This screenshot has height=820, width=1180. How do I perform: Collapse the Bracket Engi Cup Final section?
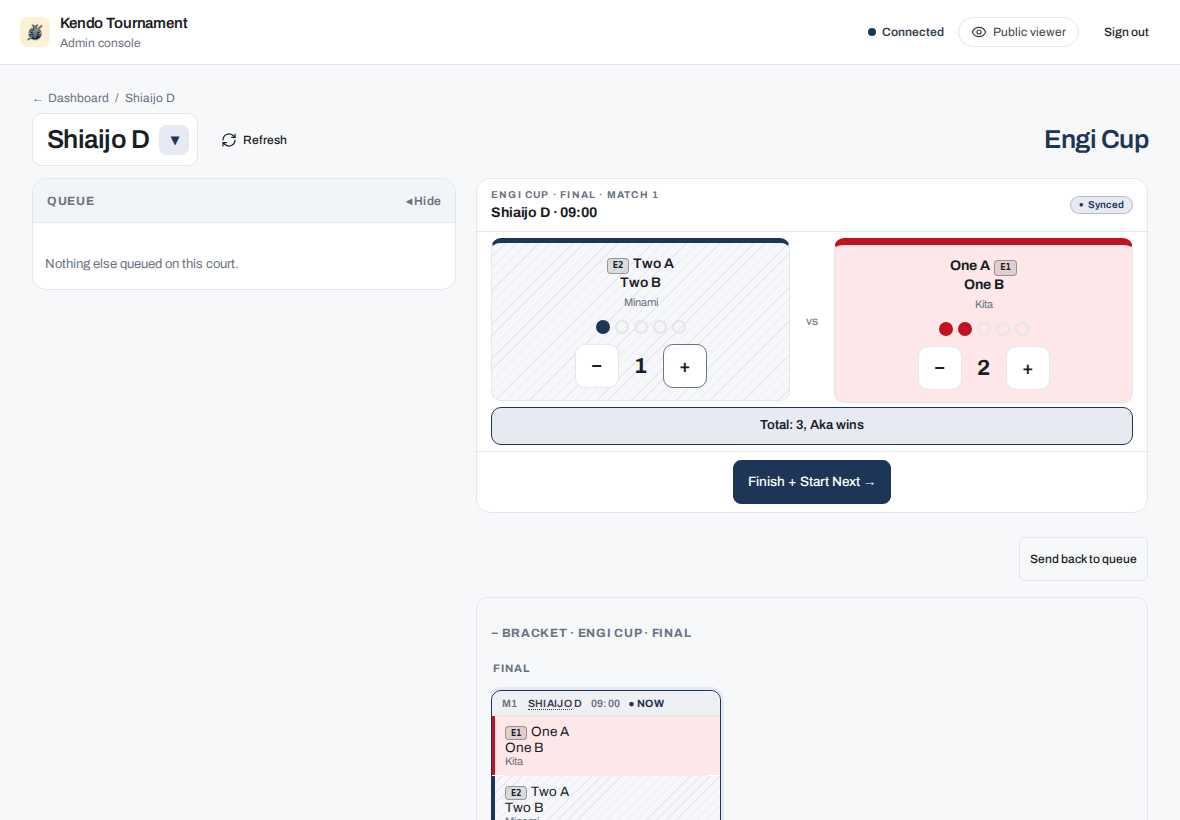coord(591,633)
